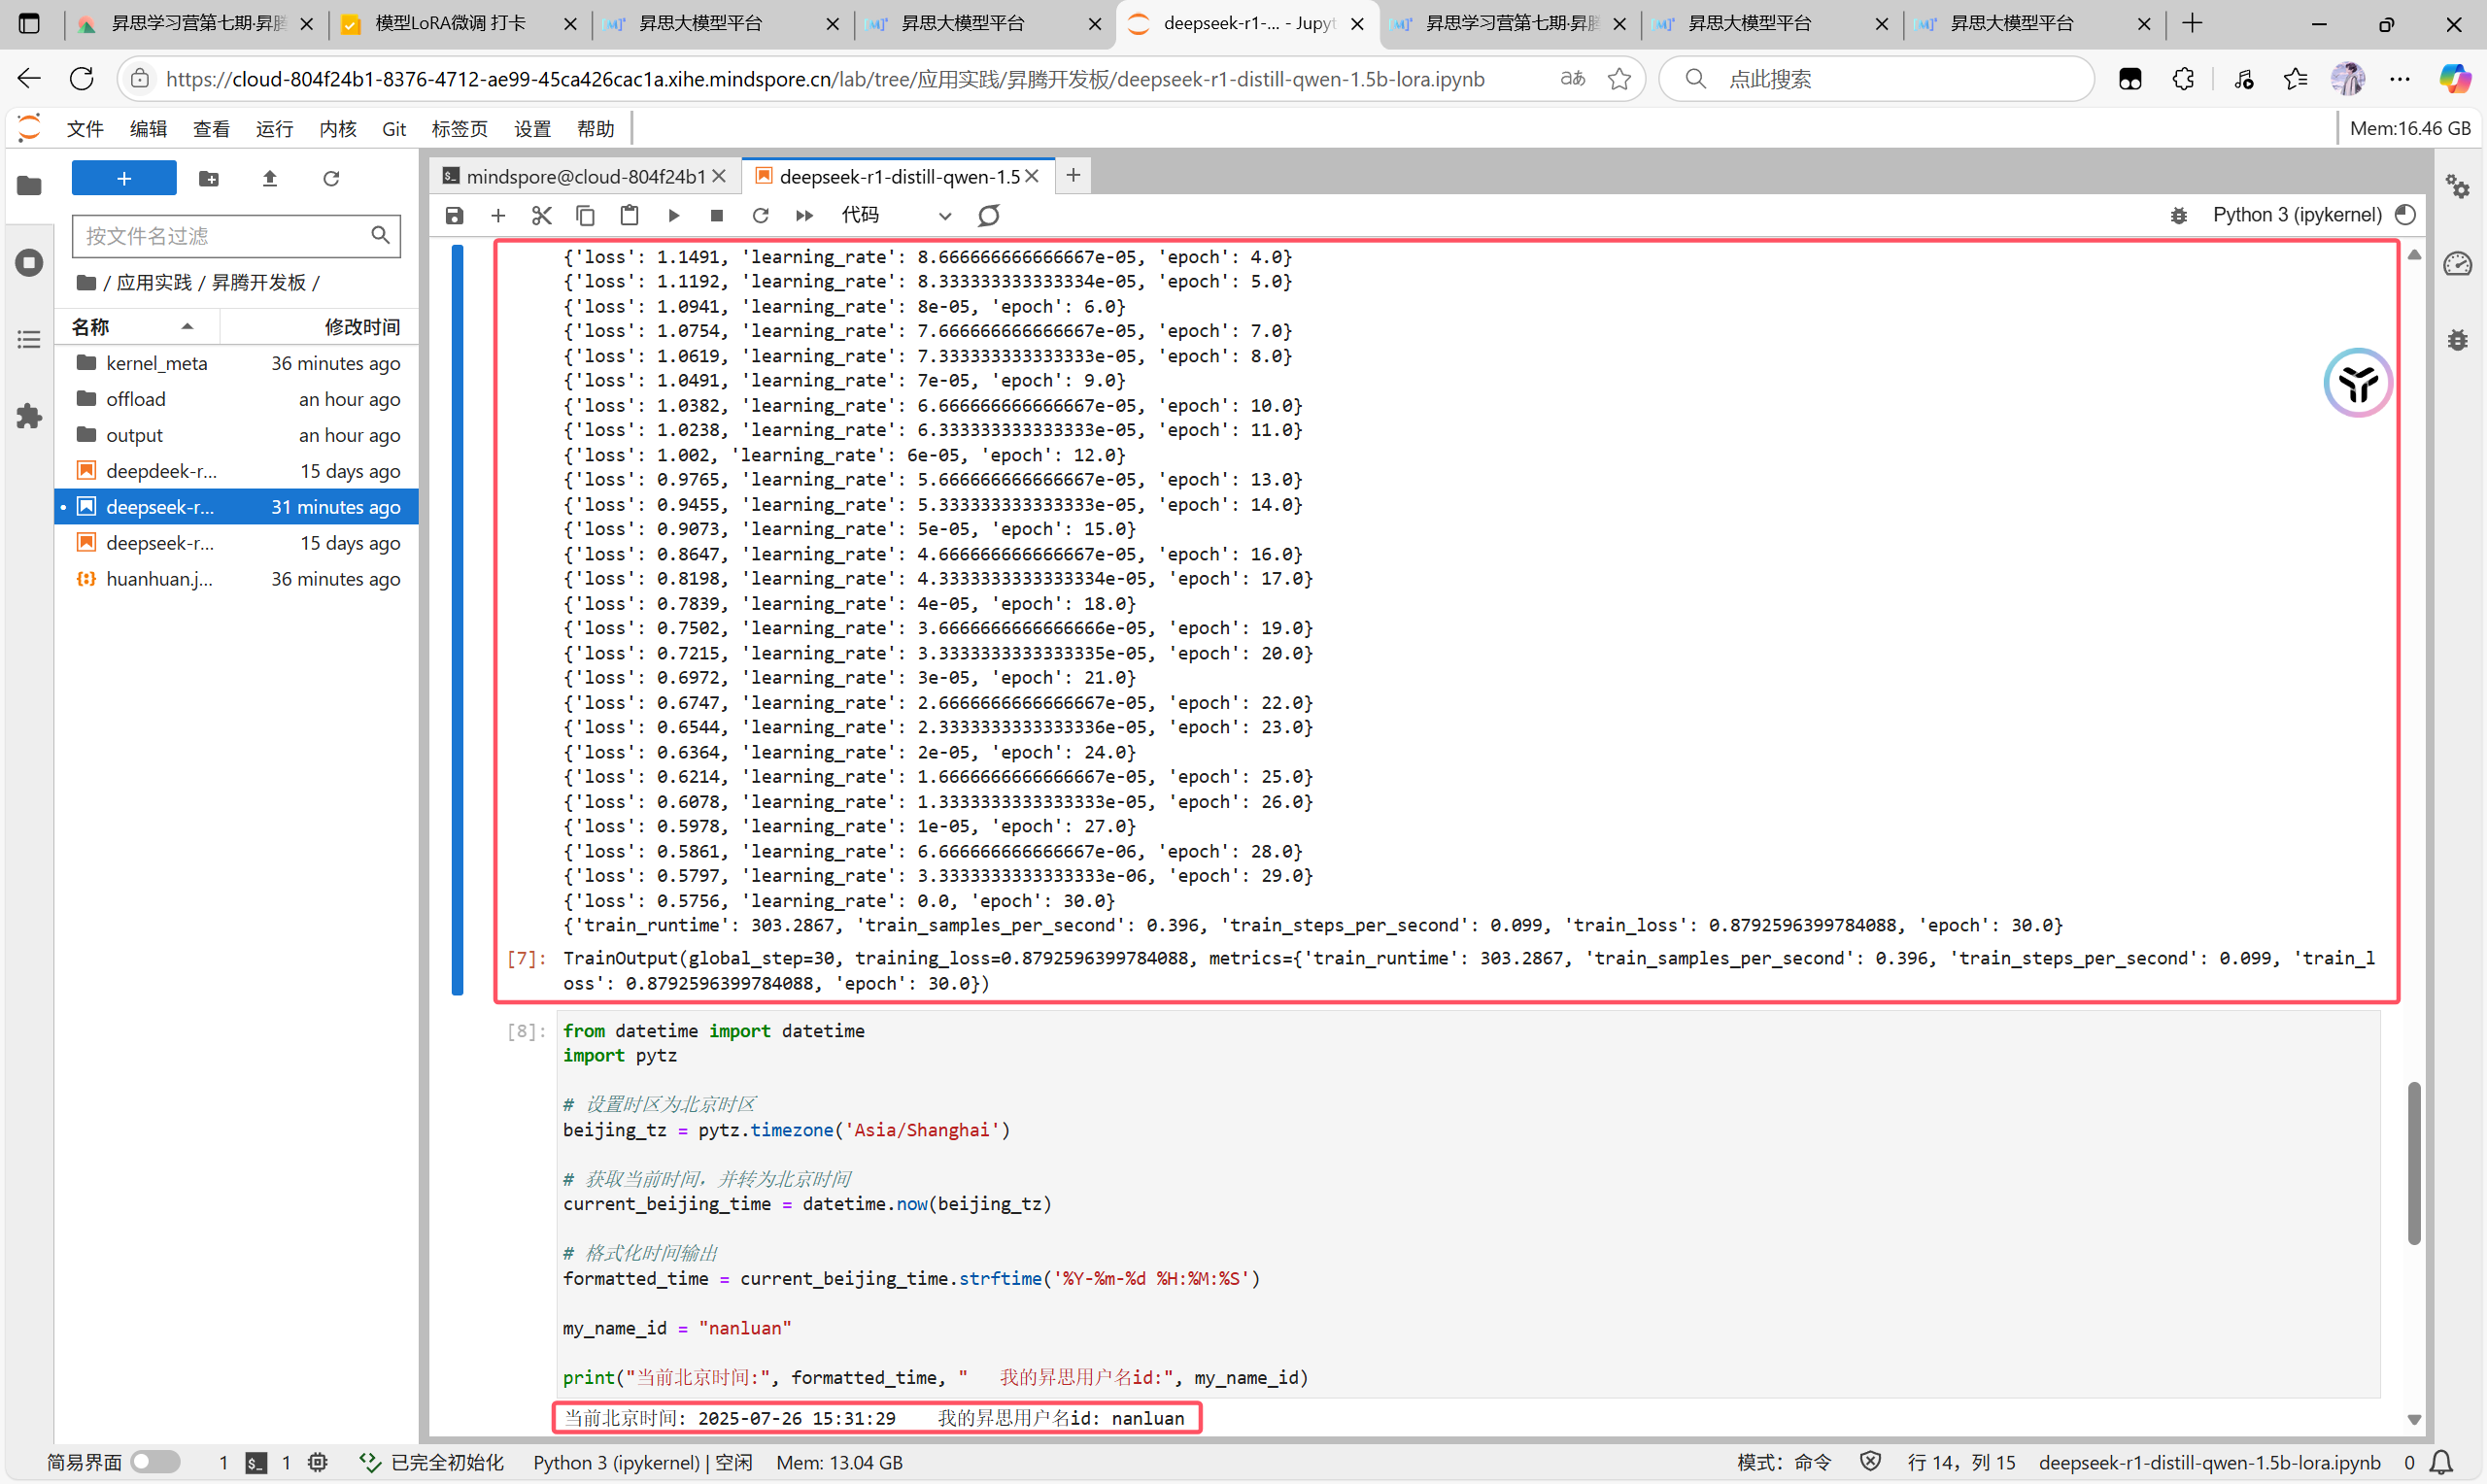Toggle the 简易界面 simple interface switch

click(155, 1462)
